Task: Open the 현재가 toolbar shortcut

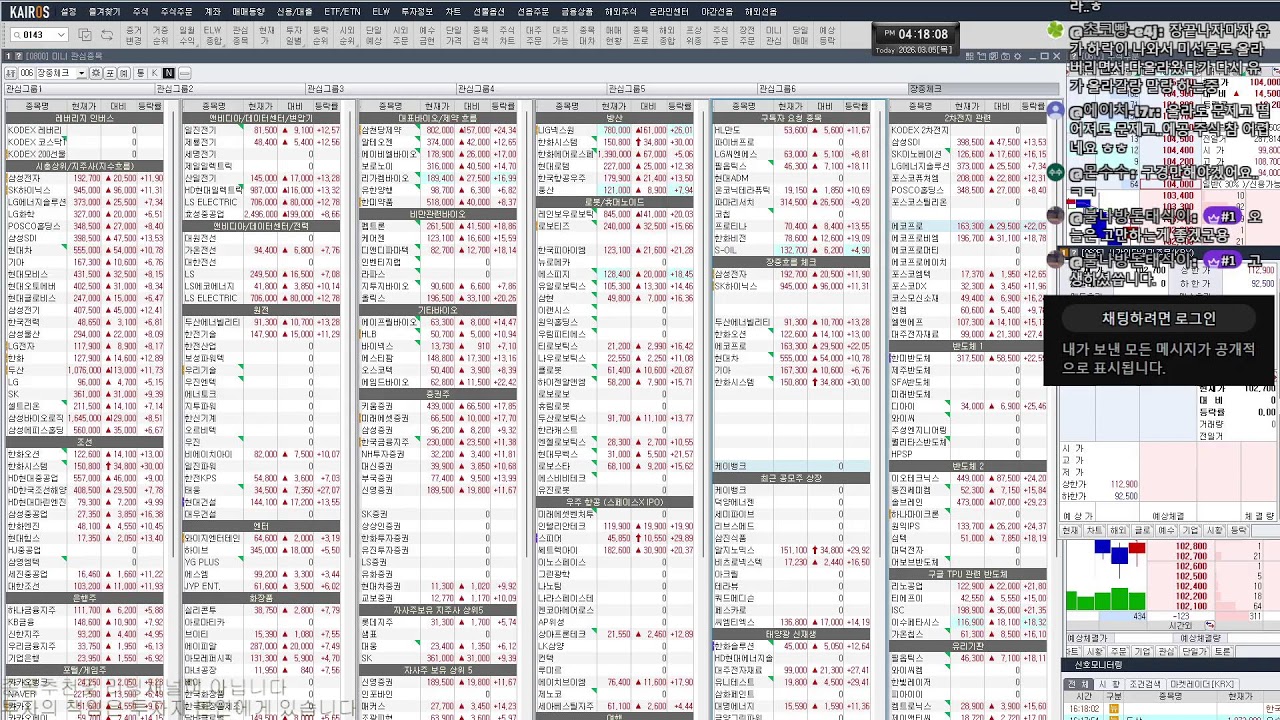Action: tap(266, 36)
